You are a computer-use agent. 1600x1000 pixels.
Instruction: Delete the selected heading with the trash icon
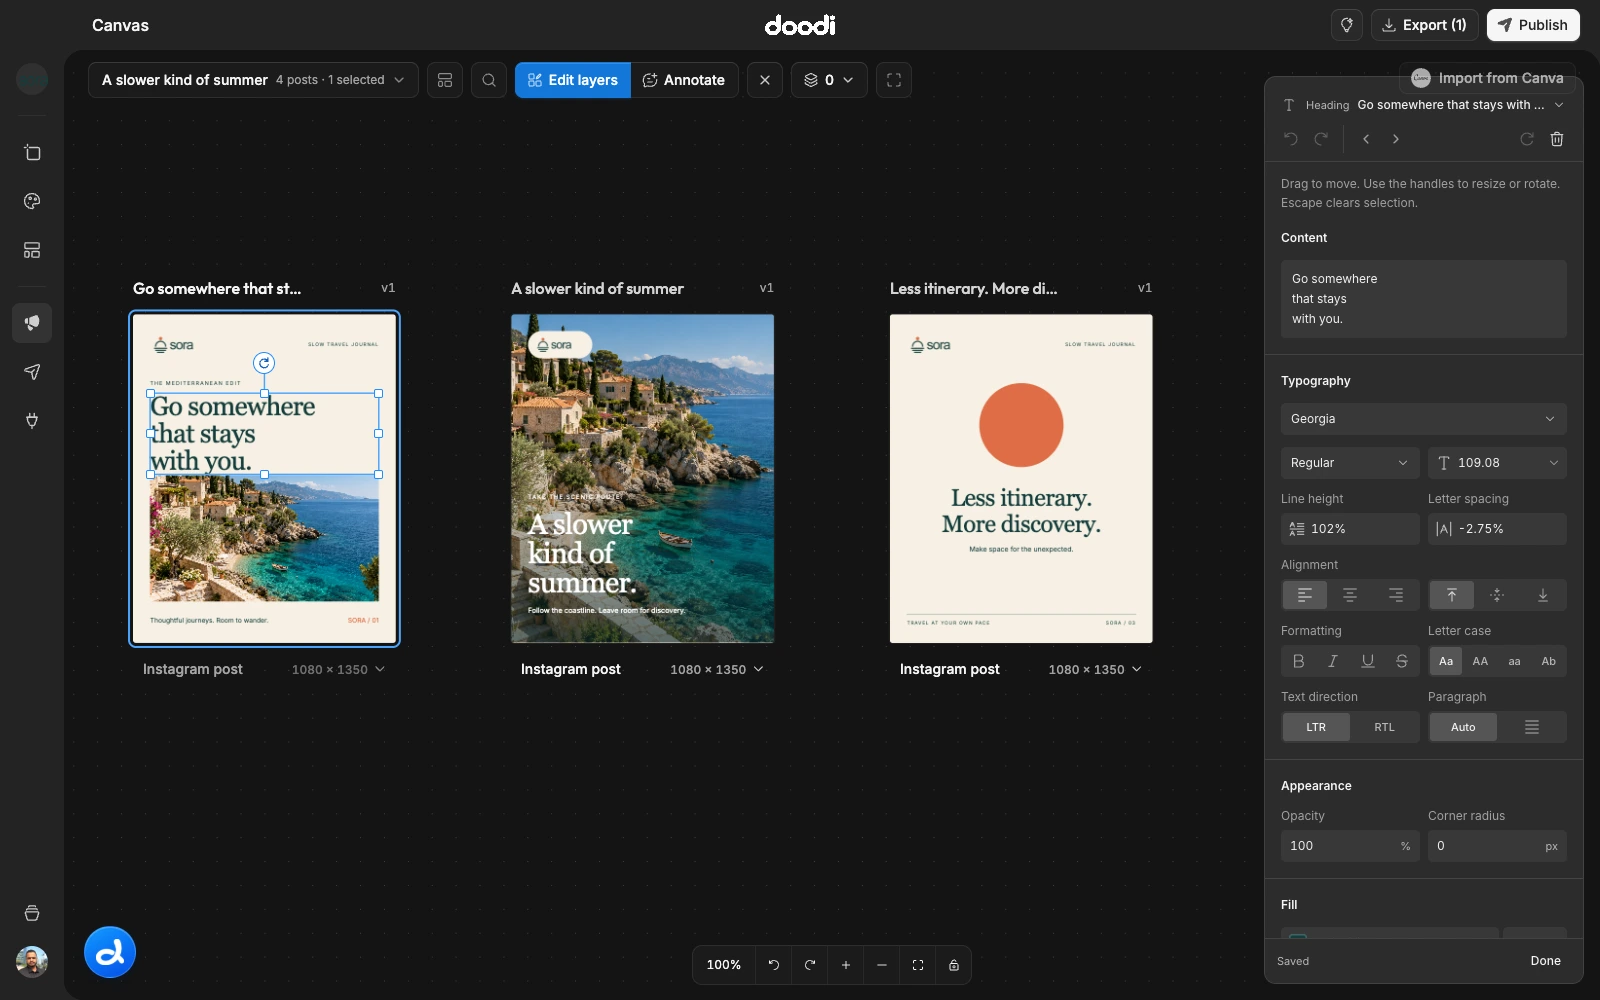[1557, 139]
